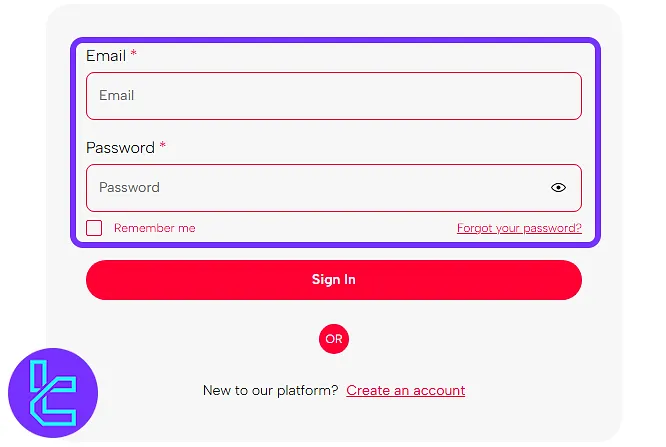Click the red asterisk beside Email label
The height and width of the screenshot is (447, 666).
pos(134,54)
